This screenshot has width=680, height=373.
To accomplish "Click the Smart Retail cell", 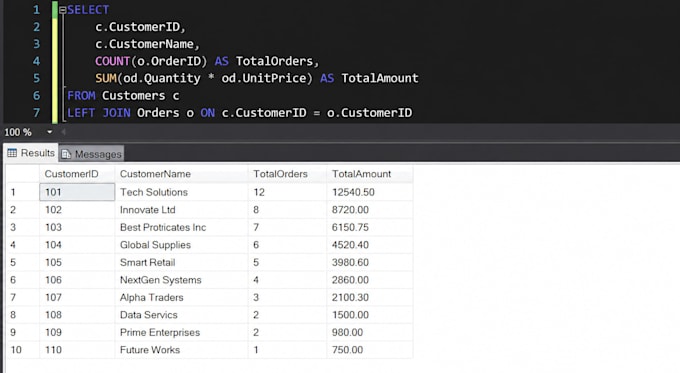I will point(181,262).
